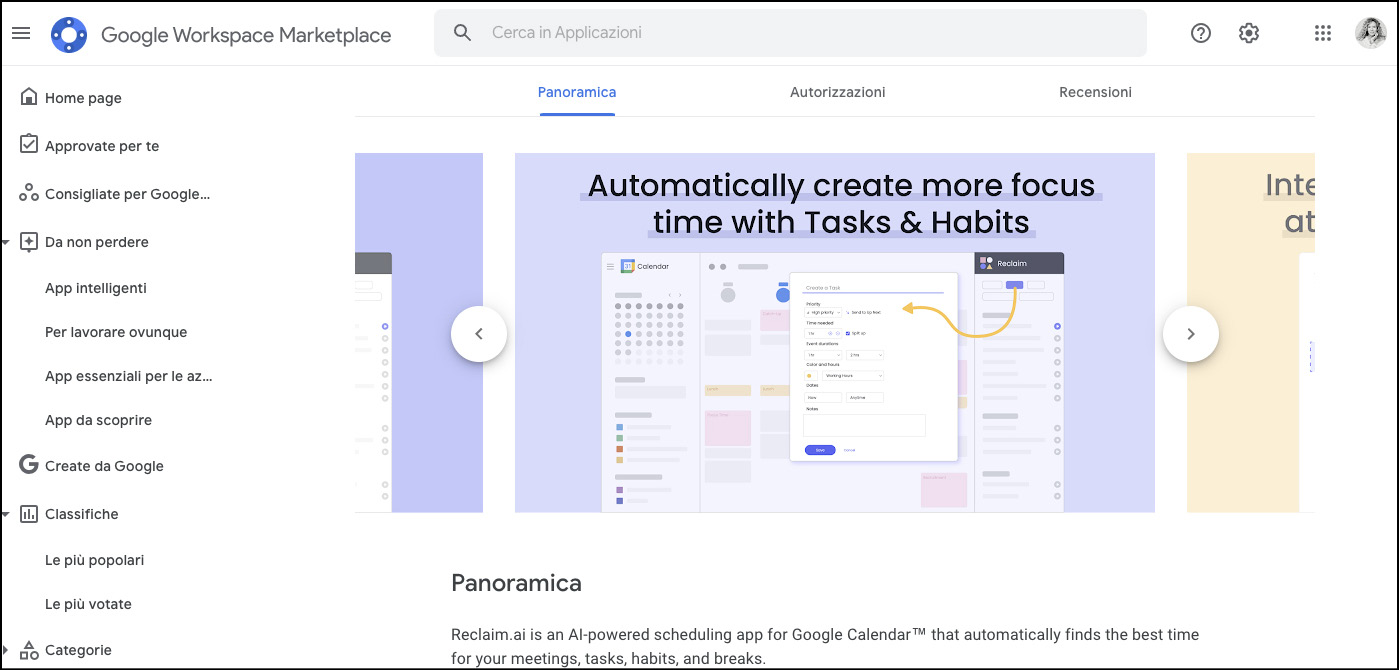Click the Tasks & Habits screenshot slide
The image size is (1399, 670).
[835, 333]
